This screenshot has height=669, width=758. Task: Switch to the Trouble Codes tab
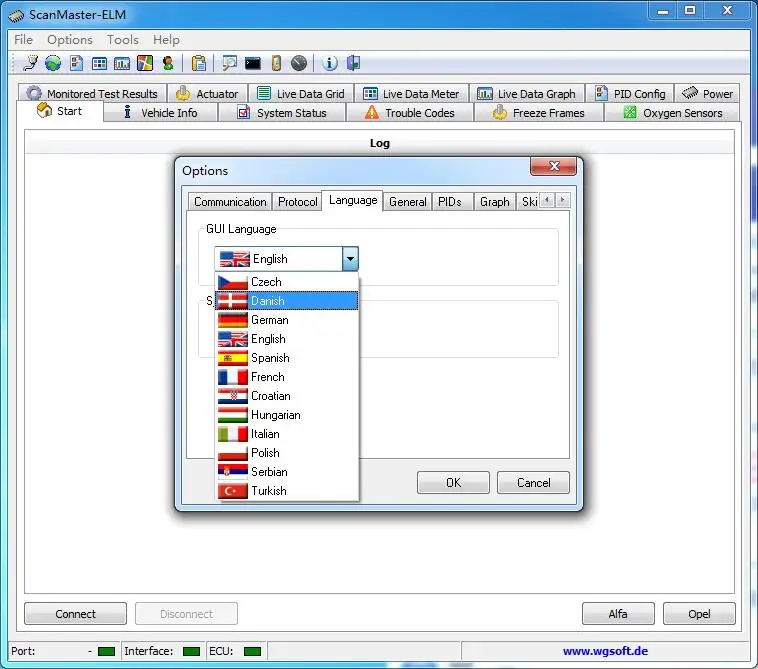[x=410, y=113]
